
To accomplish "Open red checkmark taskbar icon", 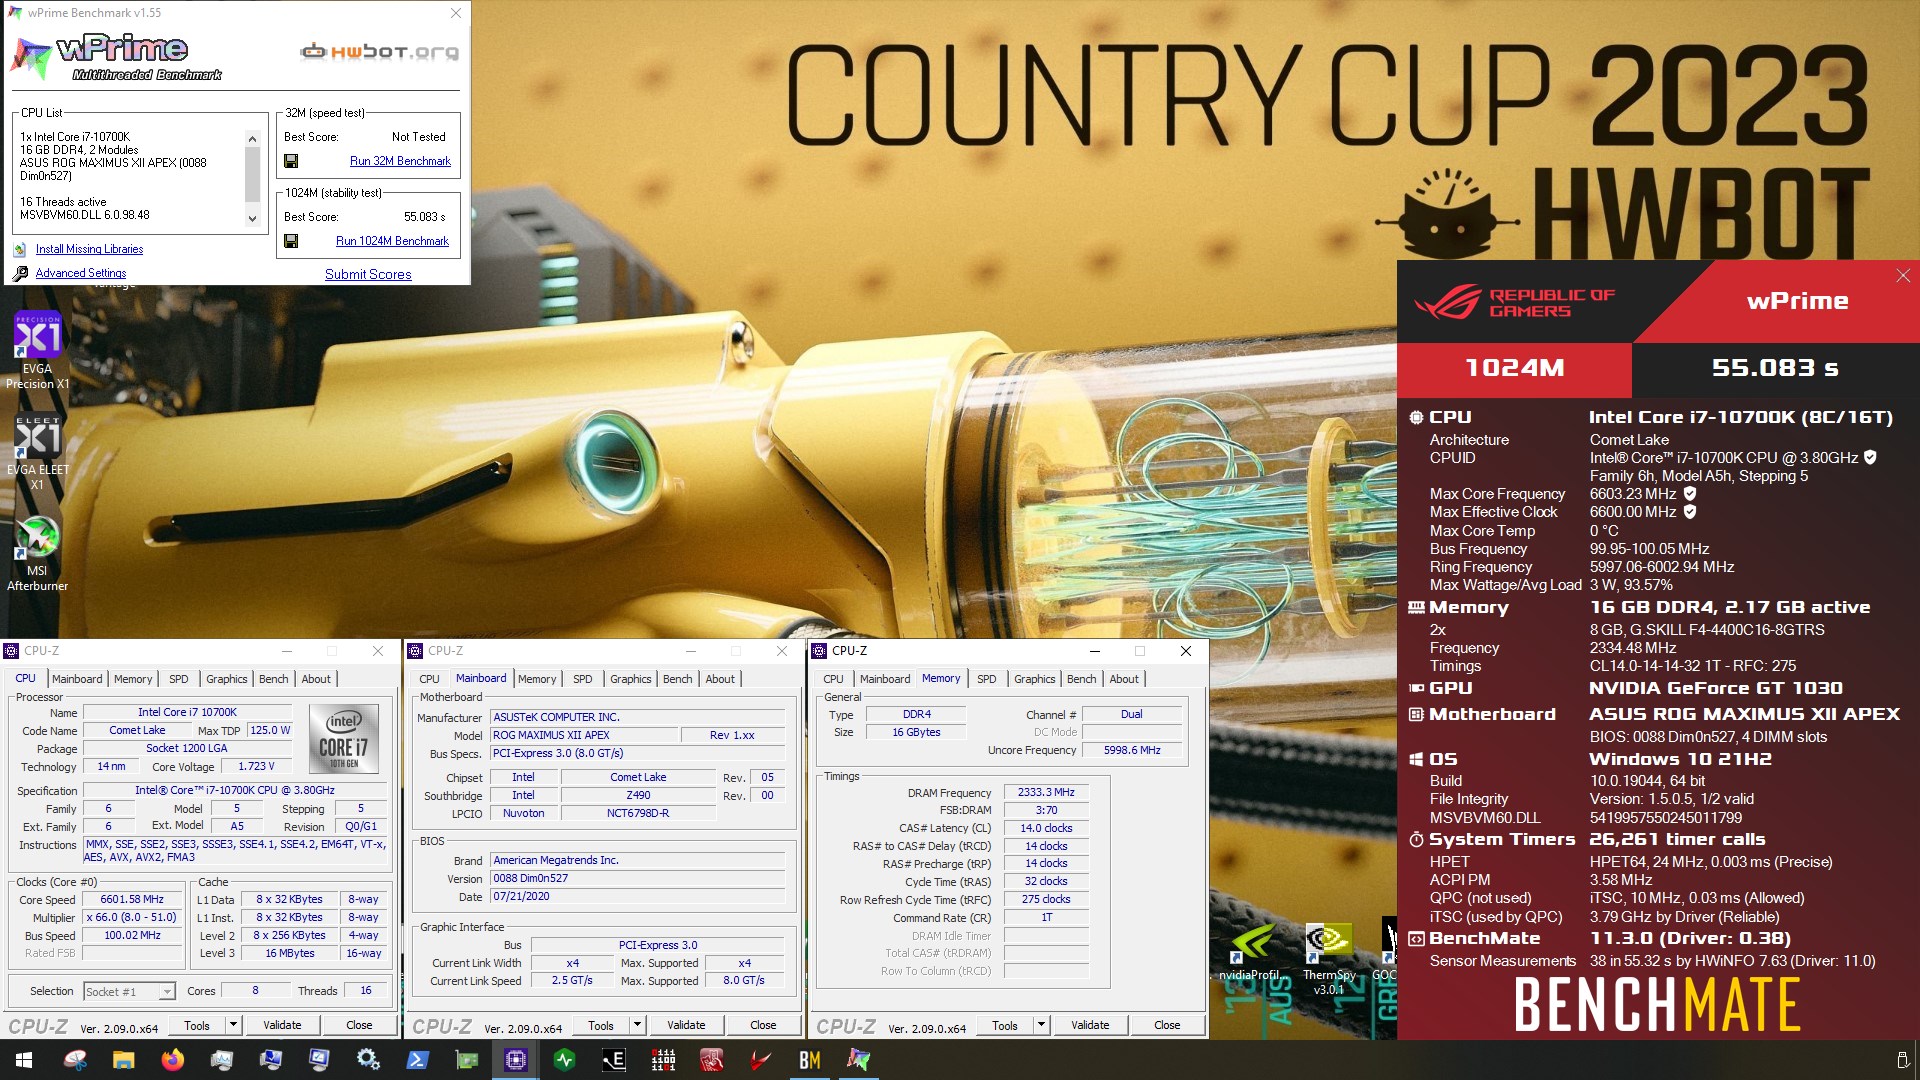I will pyautogui.click(x=760, y=1060).
